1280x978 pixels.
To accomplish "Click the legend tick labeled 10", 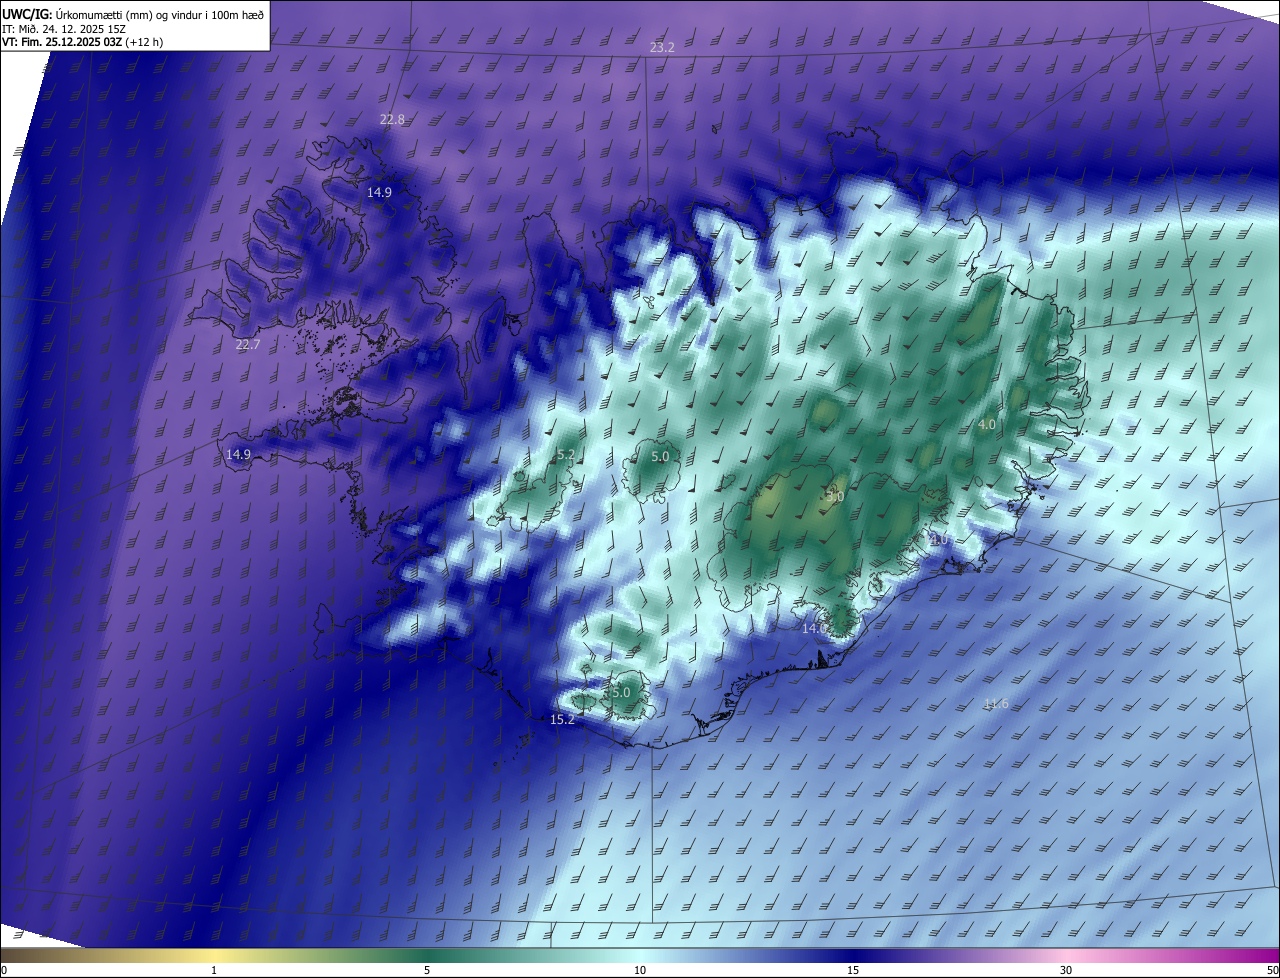I will click(x=640, y=971).
